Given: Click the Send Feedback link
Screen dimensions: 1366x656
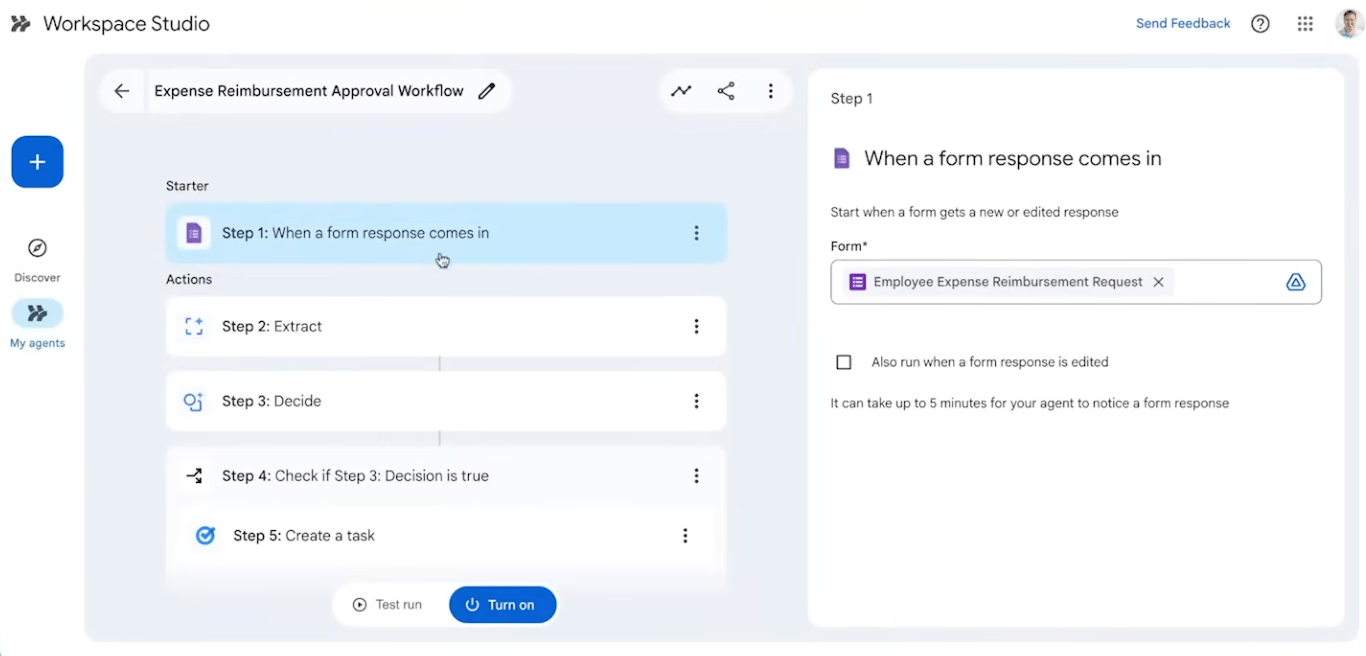Looking at the screenshot, I should point(1183,23).
